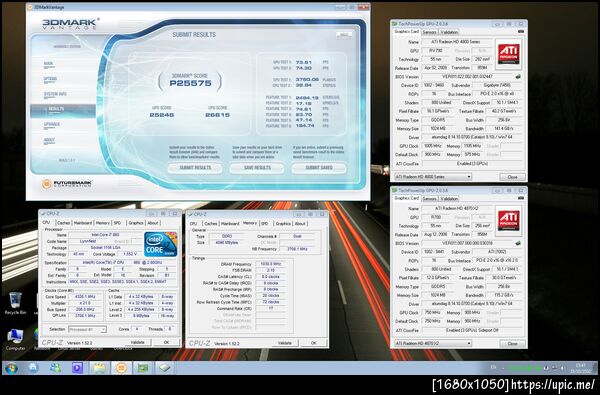Open Sensors tab in HD 4800 Series GPU-Z
The image size is (600, 395).
click(430, 32)
